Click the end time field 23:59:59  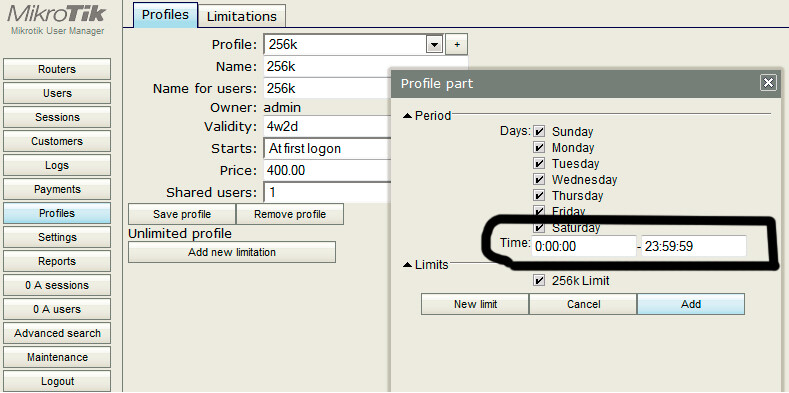point(694,246)
